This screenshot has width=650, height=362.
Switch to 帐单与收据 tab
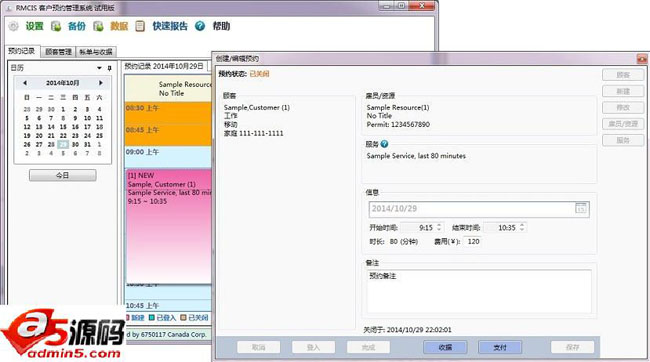click(96, 52)
